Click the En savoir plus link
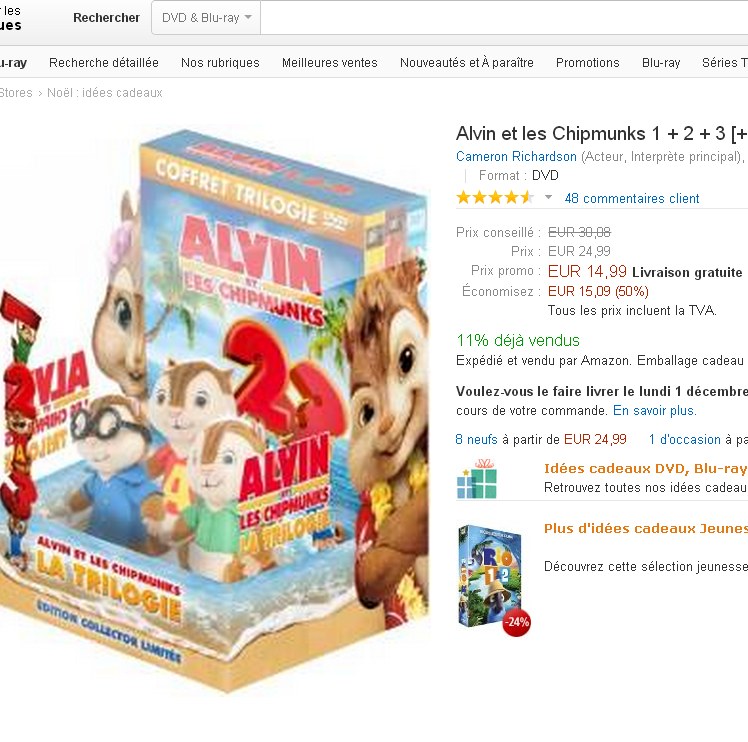Screen dimensions: 748x742 point(654,410)
